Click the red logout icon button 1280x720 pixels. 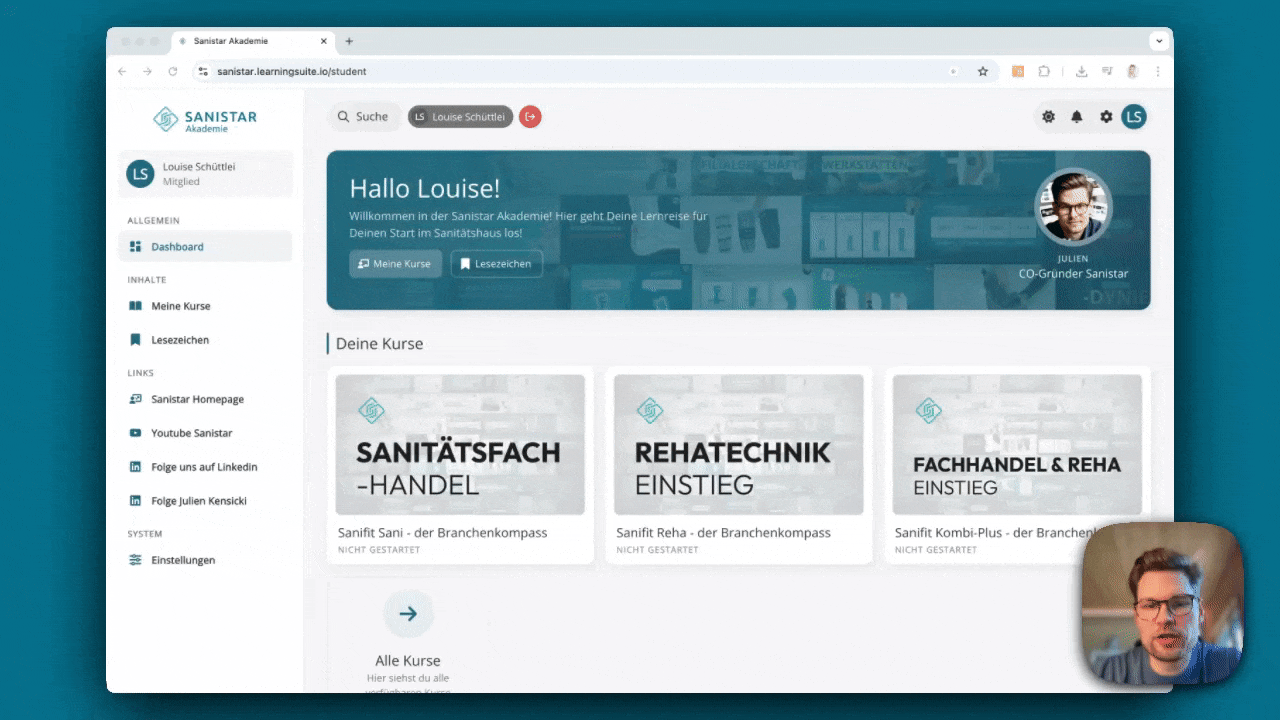pos(531,117)
